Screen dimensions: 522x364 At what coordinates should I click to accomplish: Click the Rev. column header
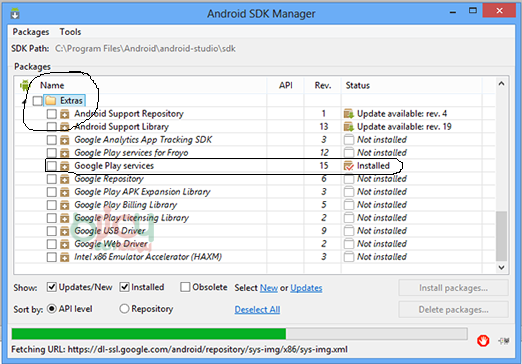[323, 85]
